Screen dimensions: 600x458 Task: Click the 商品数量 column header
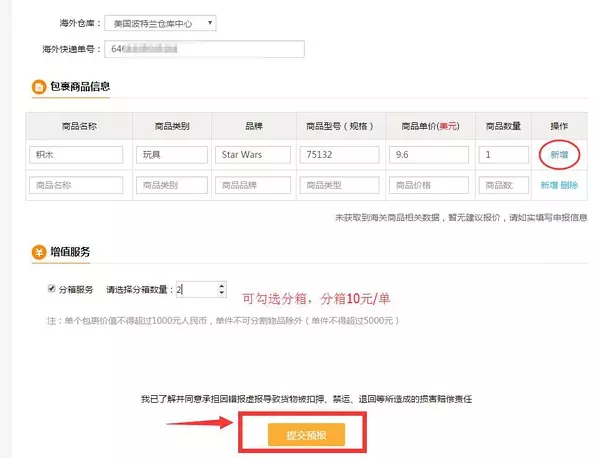[x=503, y=126]
